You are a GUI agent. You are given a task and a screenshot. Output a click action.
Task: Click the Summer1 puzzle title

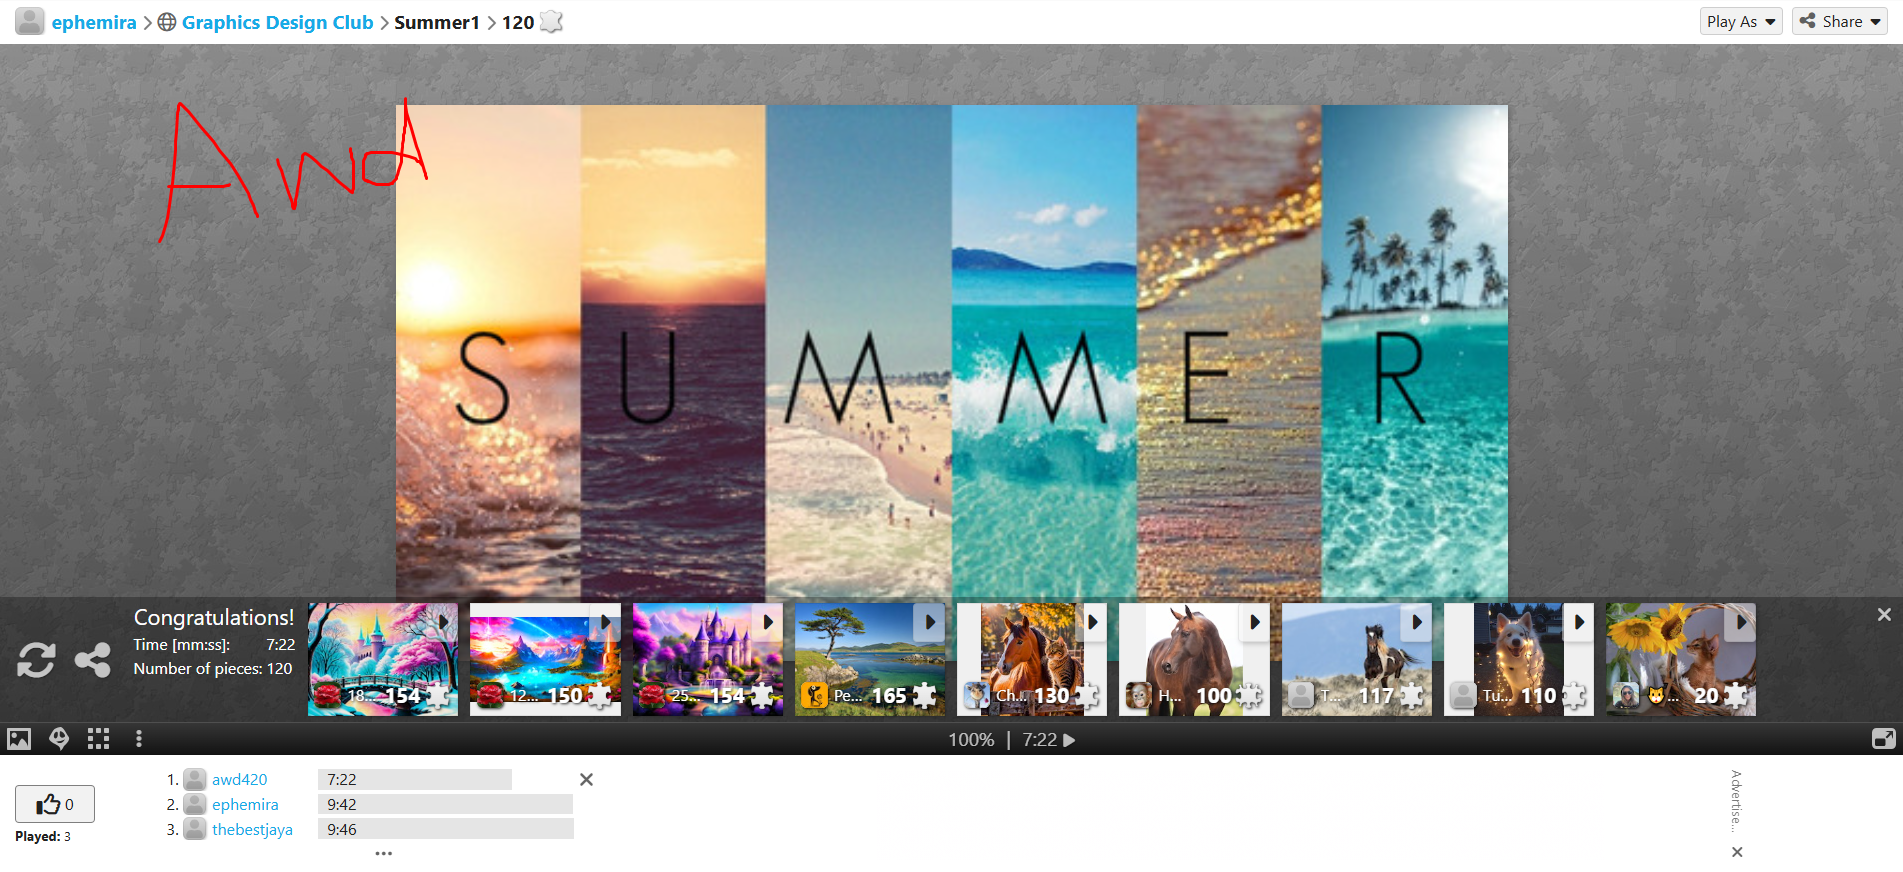pos(437,22)
